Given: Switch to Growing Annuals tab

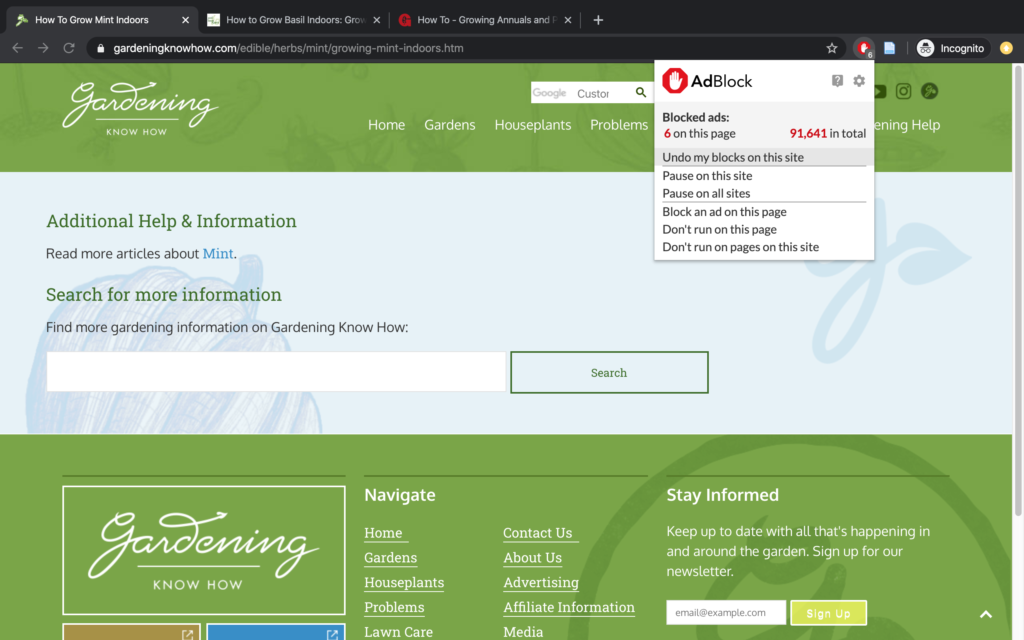Looking at the screenshot, I should [x=486, y=20].
